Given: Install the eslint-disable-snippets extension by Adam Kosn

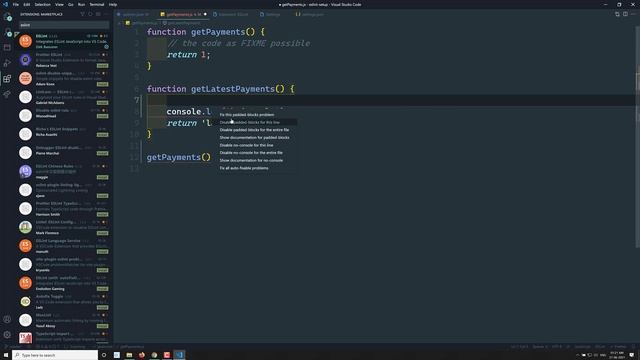Looking at the screenshot, I should (x=102, y=84).
